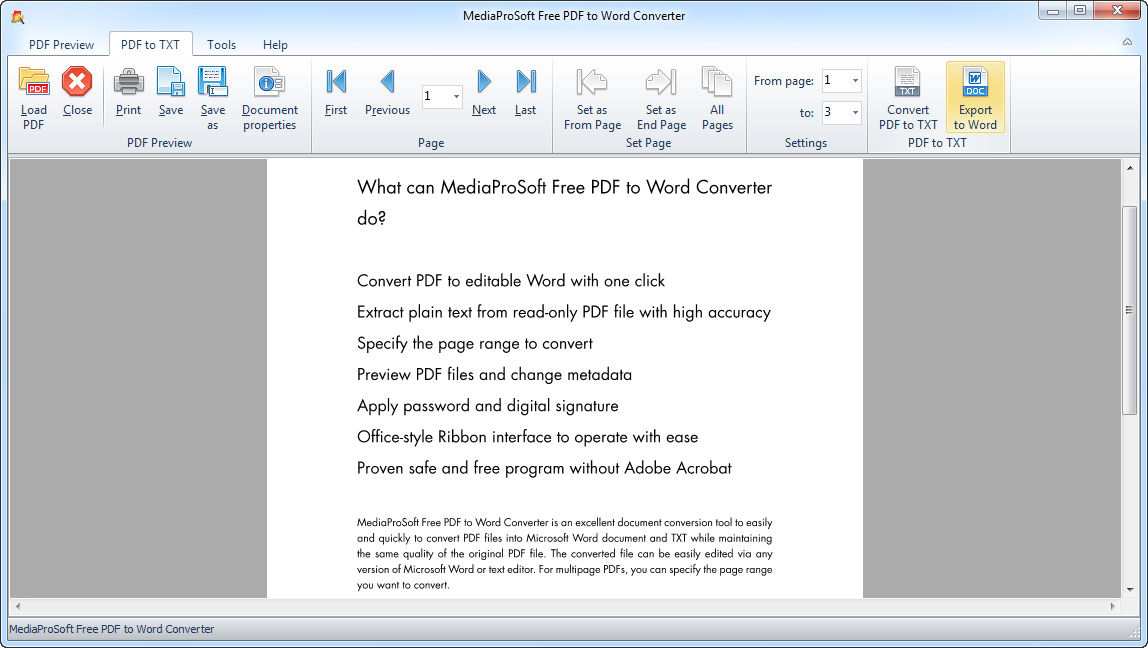Viewport: 1148px width, 648px height.
Task: Click the heading 'What can MediaProSoft Free PDF to Word Converter'
Action: (564, 187)
